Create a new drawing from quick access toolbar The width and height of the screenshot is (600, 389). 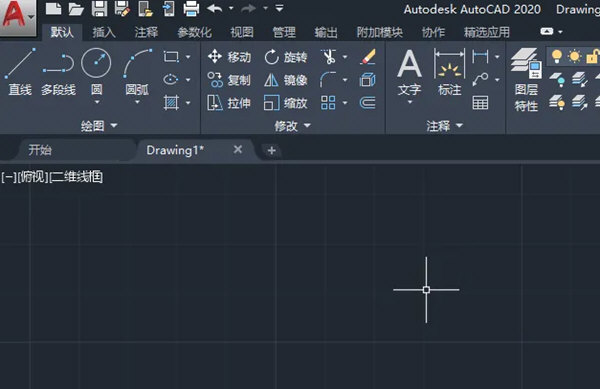click(53, 8)
